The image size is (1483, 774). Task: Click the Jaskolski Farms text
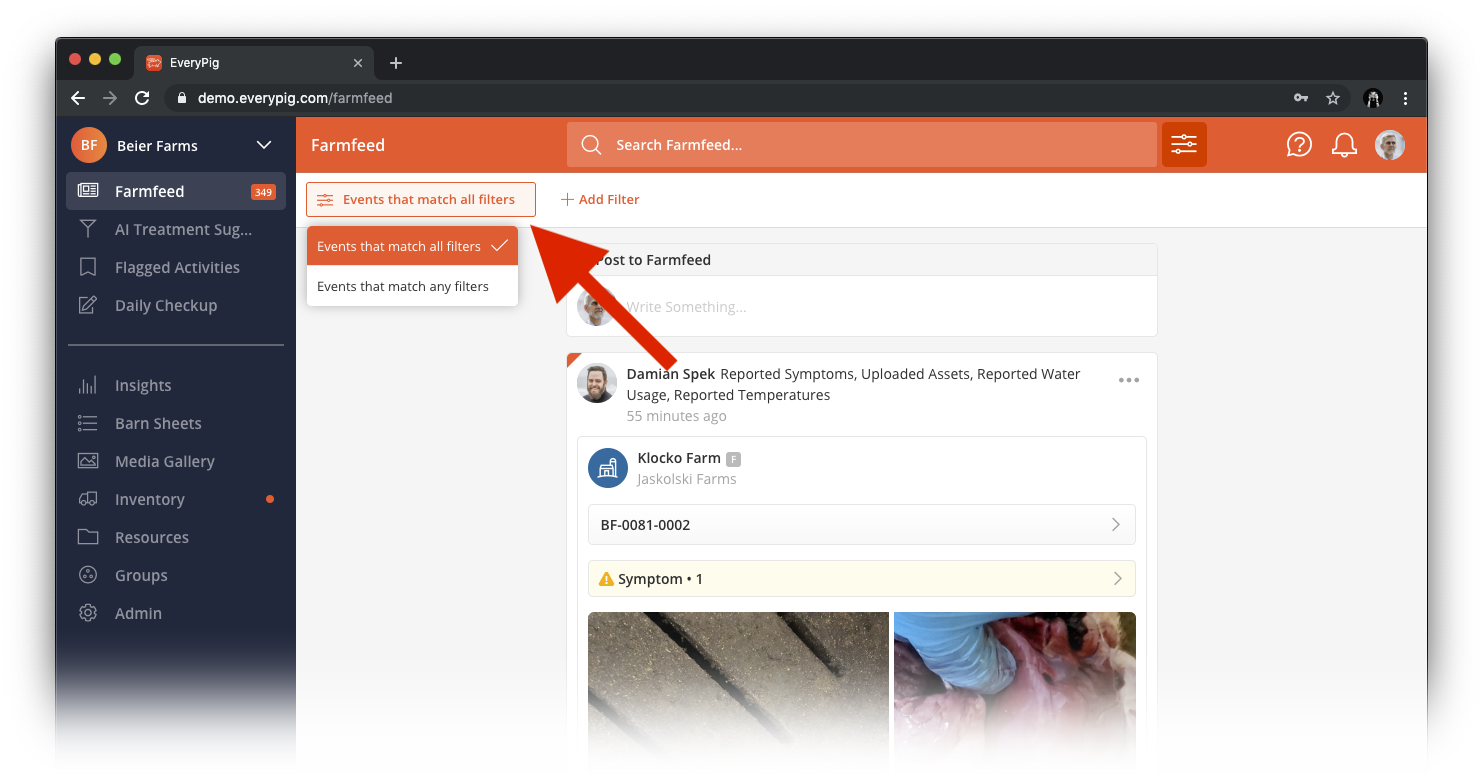click(x=687, y=479)
